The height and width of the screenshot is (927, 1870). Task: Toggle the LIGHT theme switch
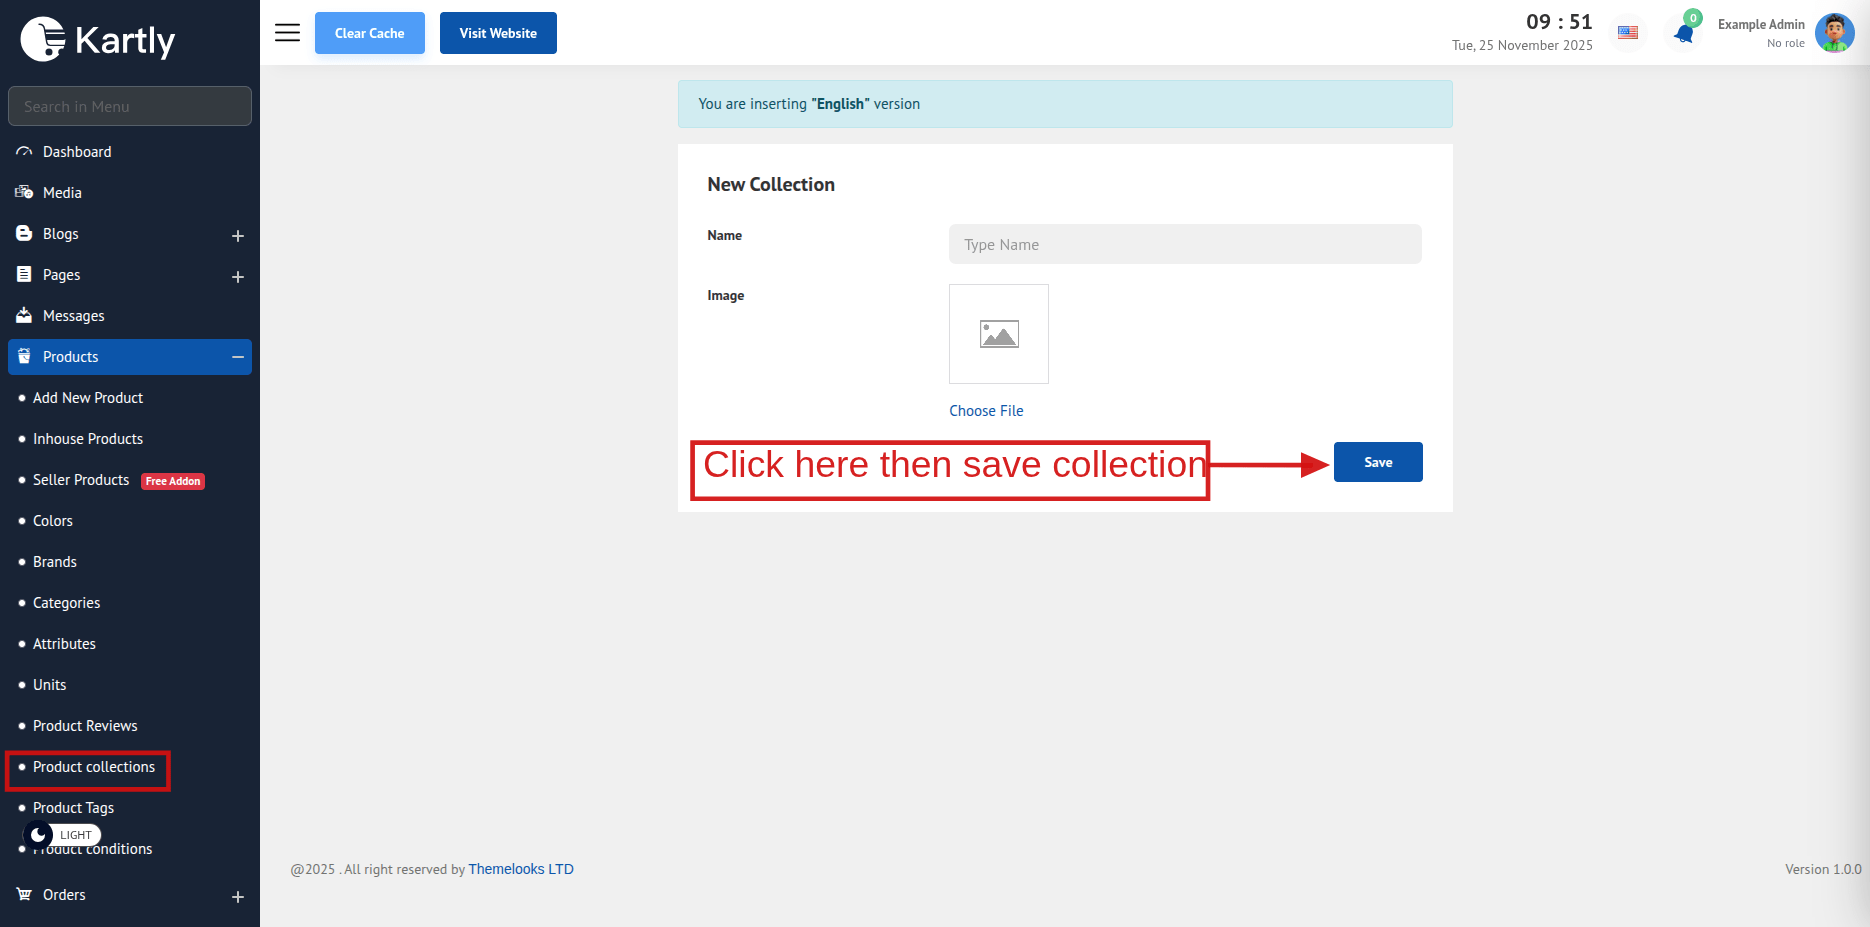[62, 835]
